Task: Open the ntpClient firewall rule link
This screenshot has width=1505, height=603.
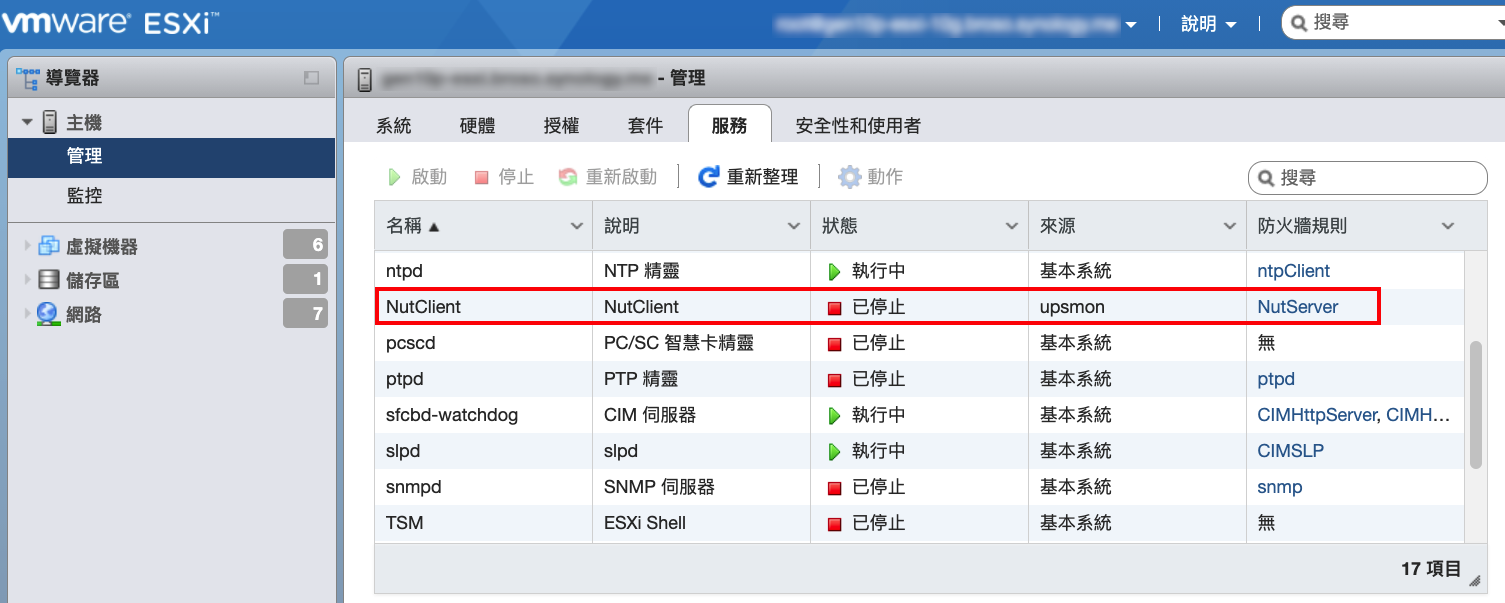Action: point(1294,271)
